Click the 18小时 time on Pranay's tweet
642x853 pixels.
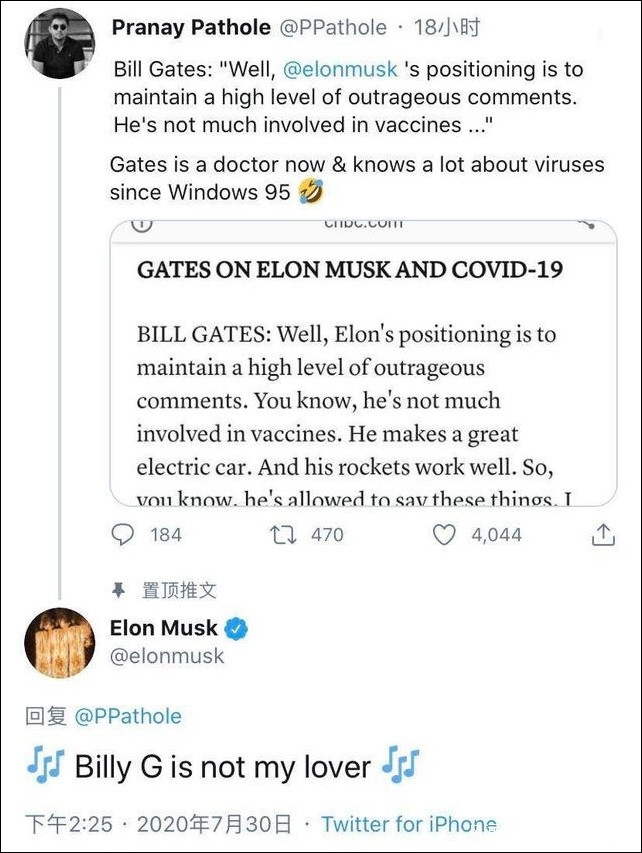tap(446, 28)
